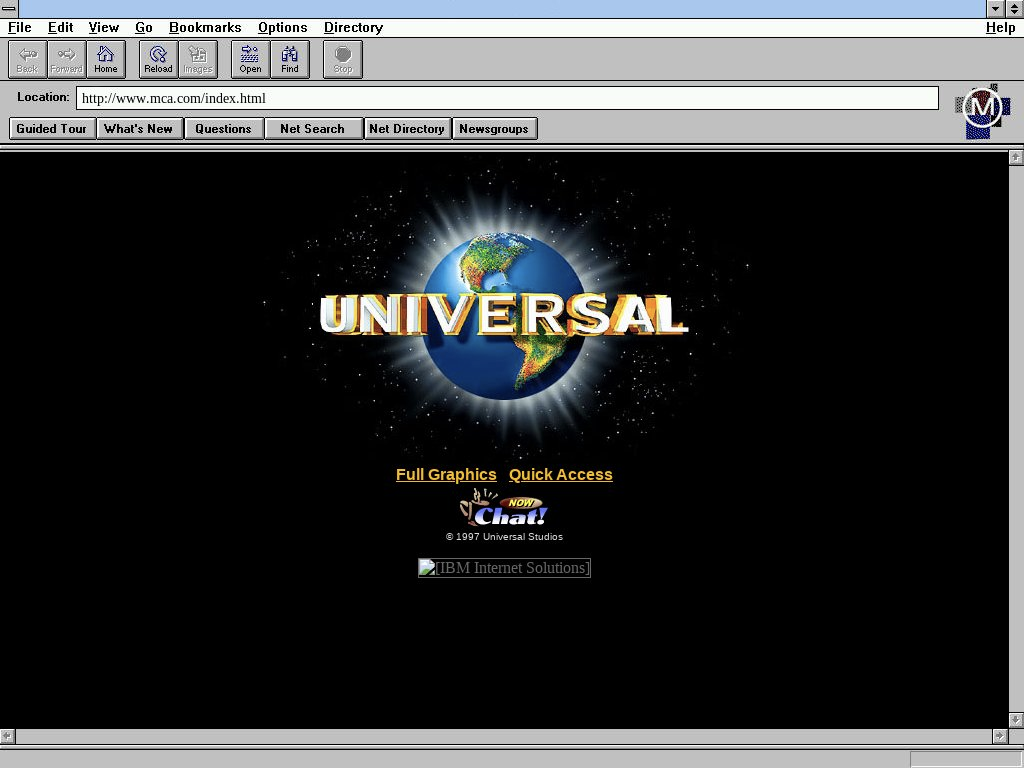Click the Netscape M logo icon
This screenshot has width=1024, height=768.
point(982,110)
